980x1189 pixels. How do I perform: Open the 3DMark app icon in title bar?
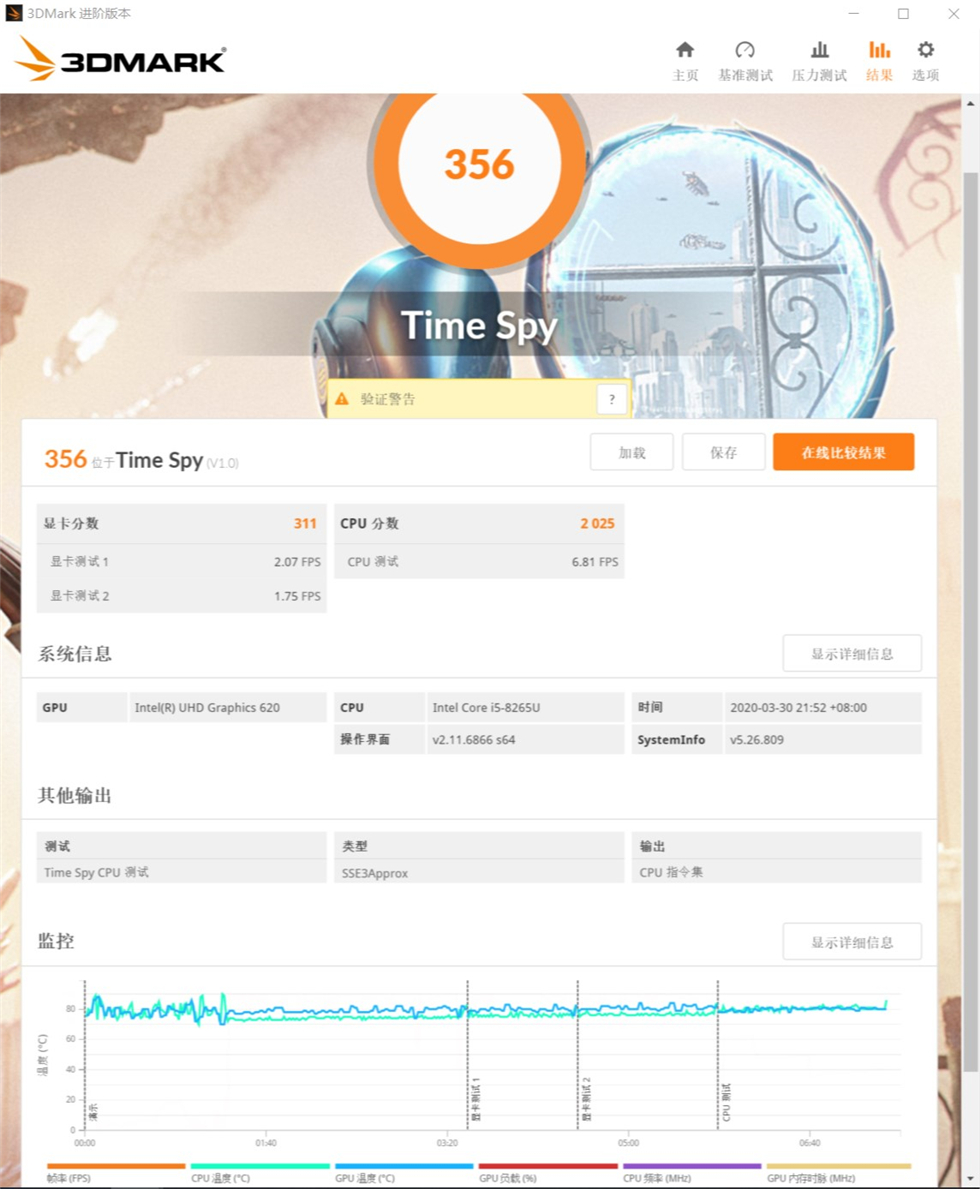coord(13,13)
